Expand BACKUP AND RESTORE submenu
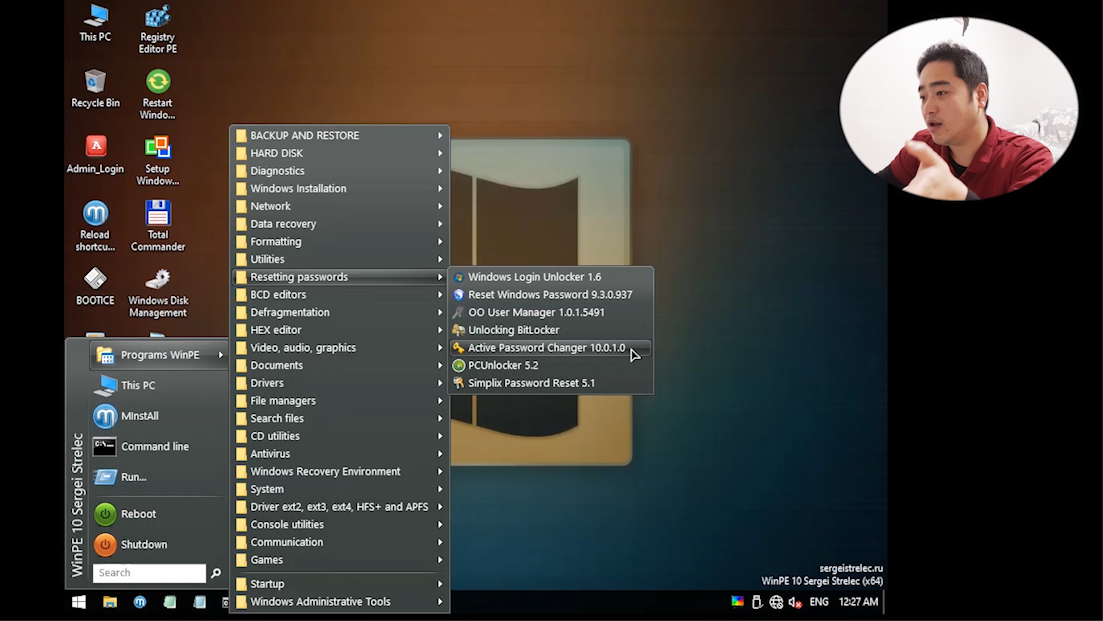 tap(340, 135)
